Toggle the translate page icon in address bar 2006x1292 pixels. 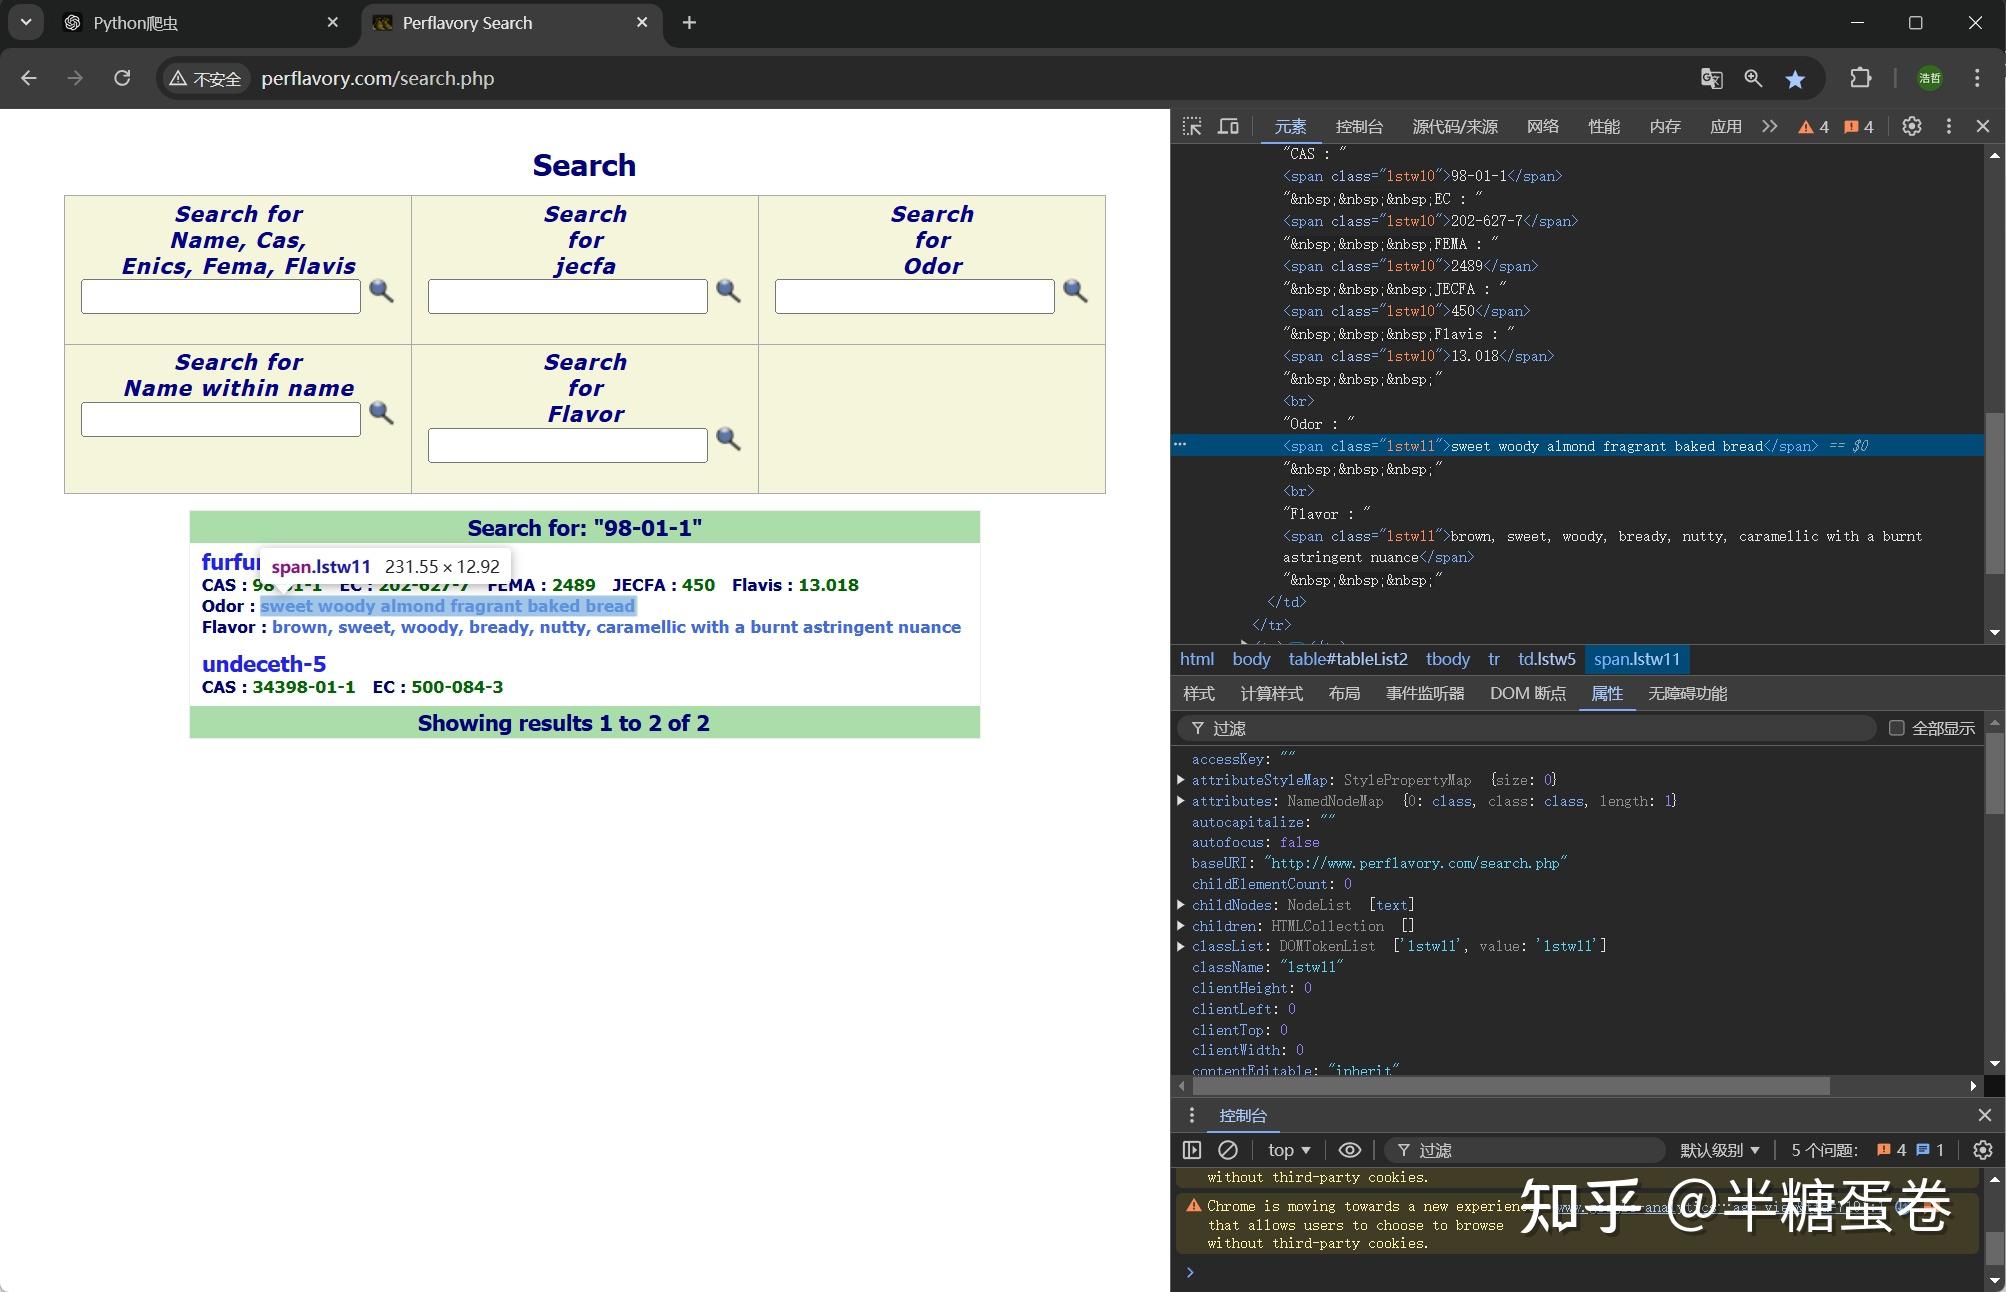pyautogui.click(x=1710, y=78)
